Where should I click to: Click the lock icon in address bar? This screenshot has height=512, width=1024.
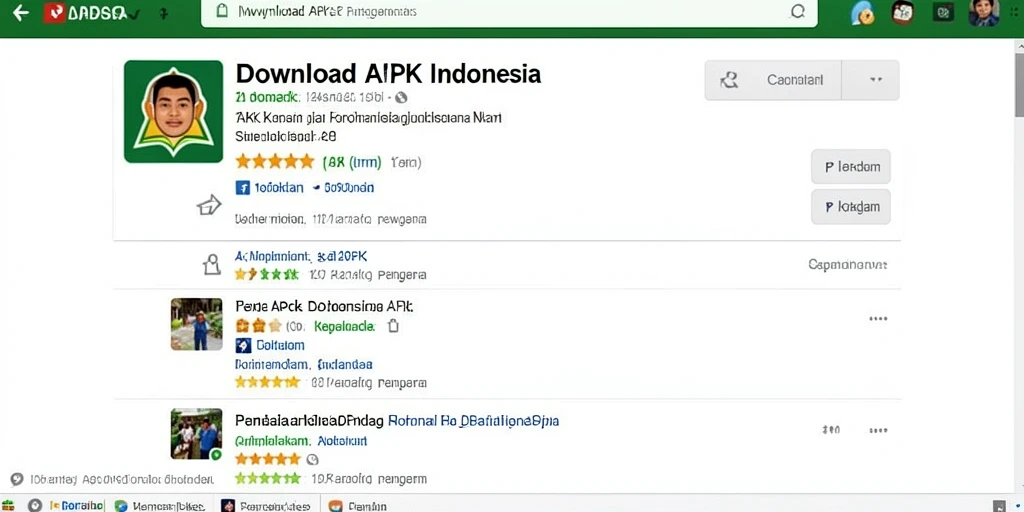click(222, 11)
